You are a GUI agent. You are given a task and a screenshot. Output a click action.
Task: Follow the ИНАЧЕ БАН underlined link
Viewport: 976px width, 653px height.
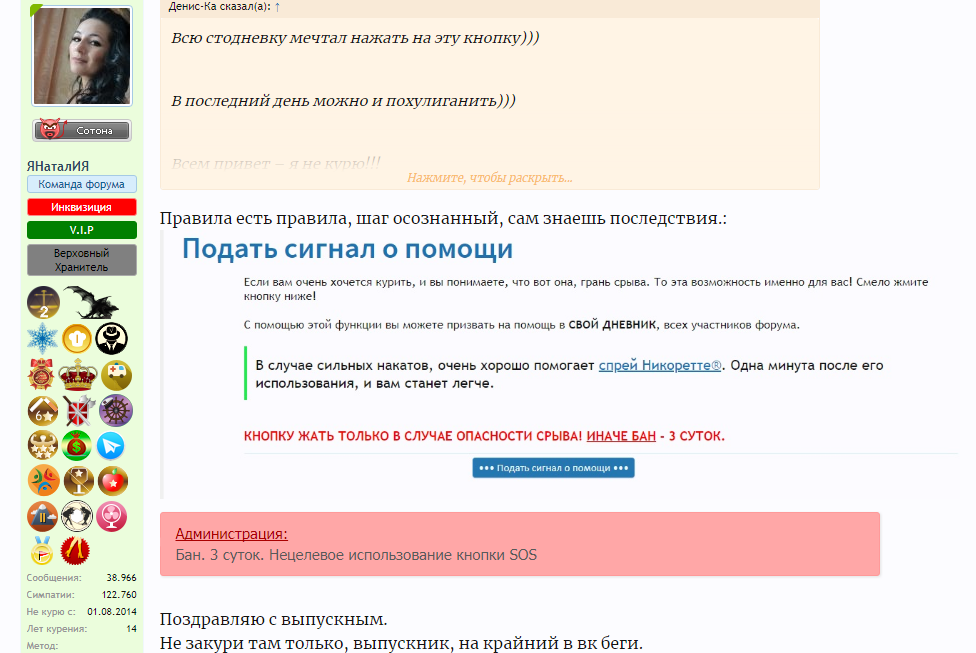pos(621,436)
